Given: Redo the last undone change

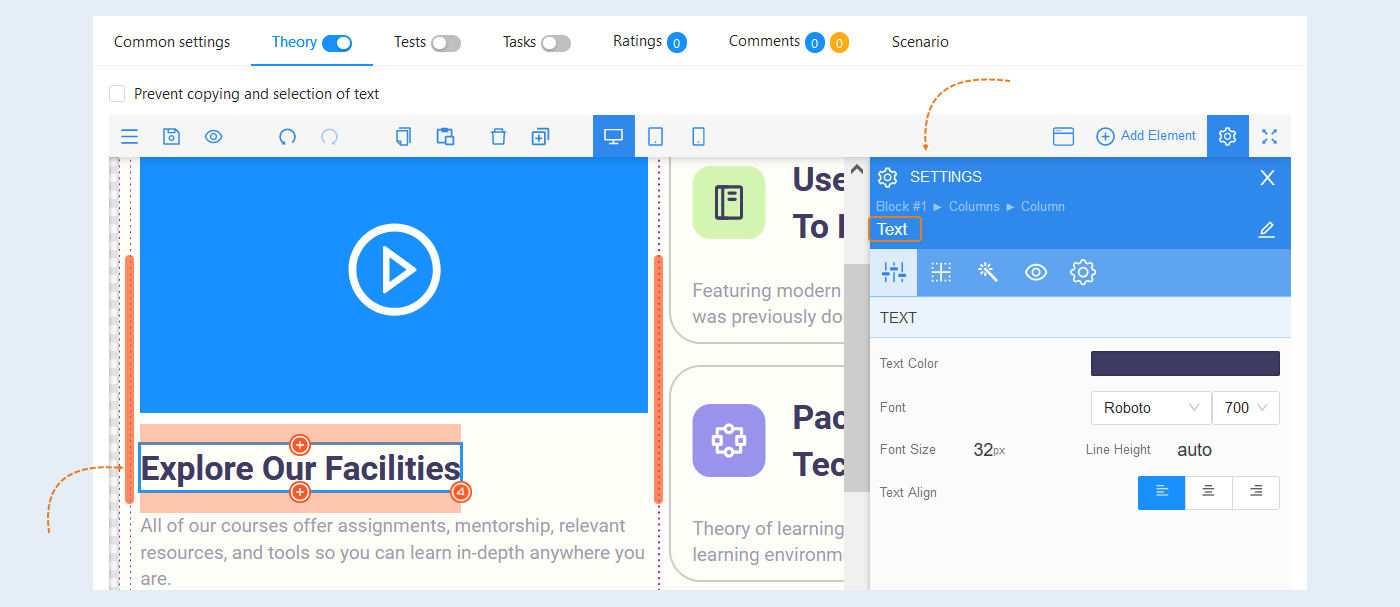Looking at the screenshot, I should coord(329,137).
